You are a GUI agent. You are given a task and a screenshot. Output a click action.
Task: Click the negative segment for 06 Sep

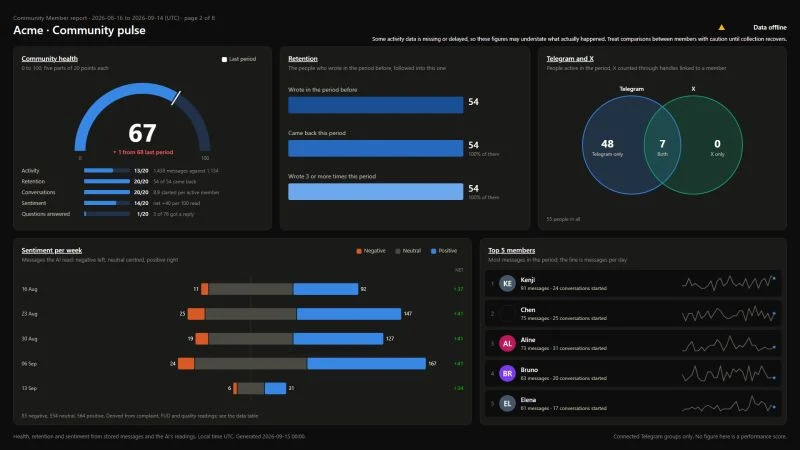coord(186,363)
